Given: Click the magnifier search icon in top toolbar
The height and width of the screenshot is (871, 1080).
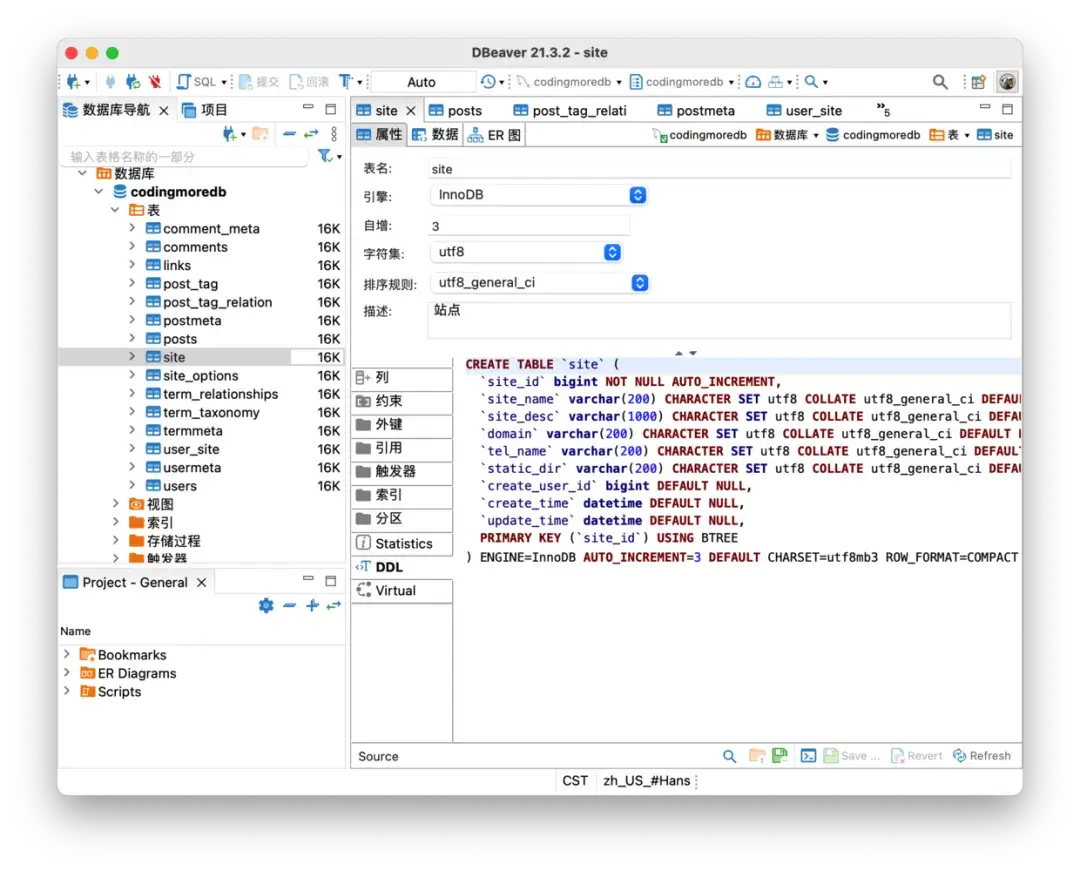Looking at the screenshot, I should [940, 82].
